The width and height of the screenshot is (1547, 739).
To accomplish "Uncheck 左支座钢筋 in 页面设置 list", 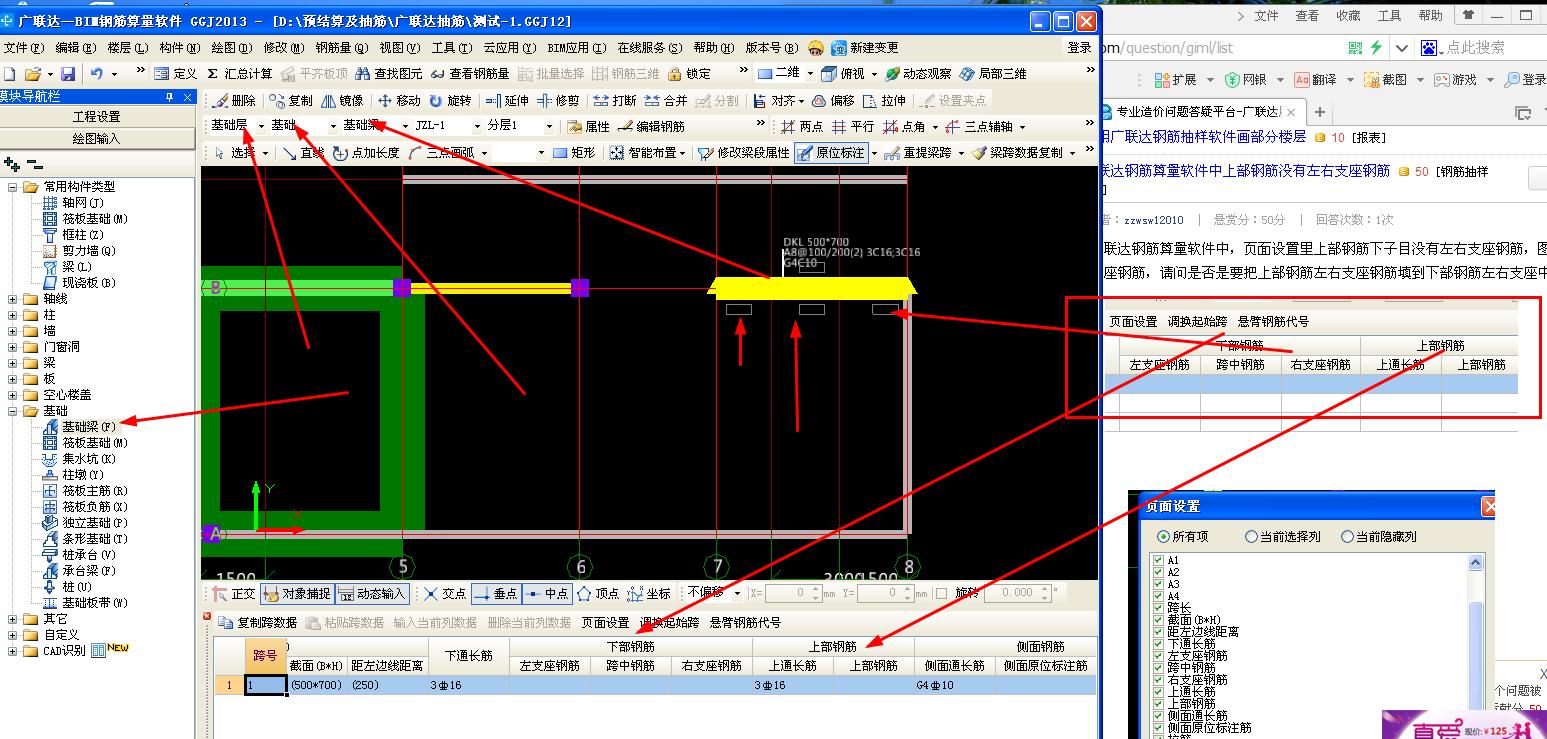I will click(x=1158, y=656).
